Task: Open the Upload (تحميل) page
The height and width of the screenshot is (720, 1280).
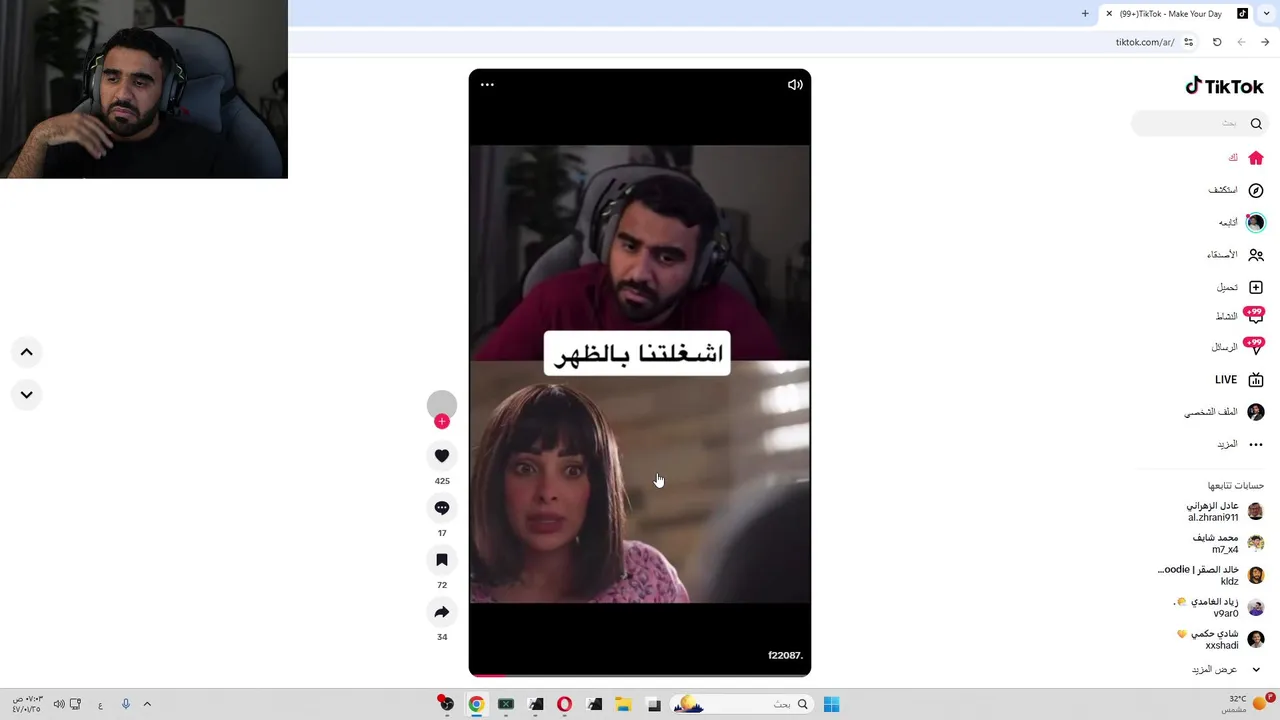Action: (x=1240, y=287)
